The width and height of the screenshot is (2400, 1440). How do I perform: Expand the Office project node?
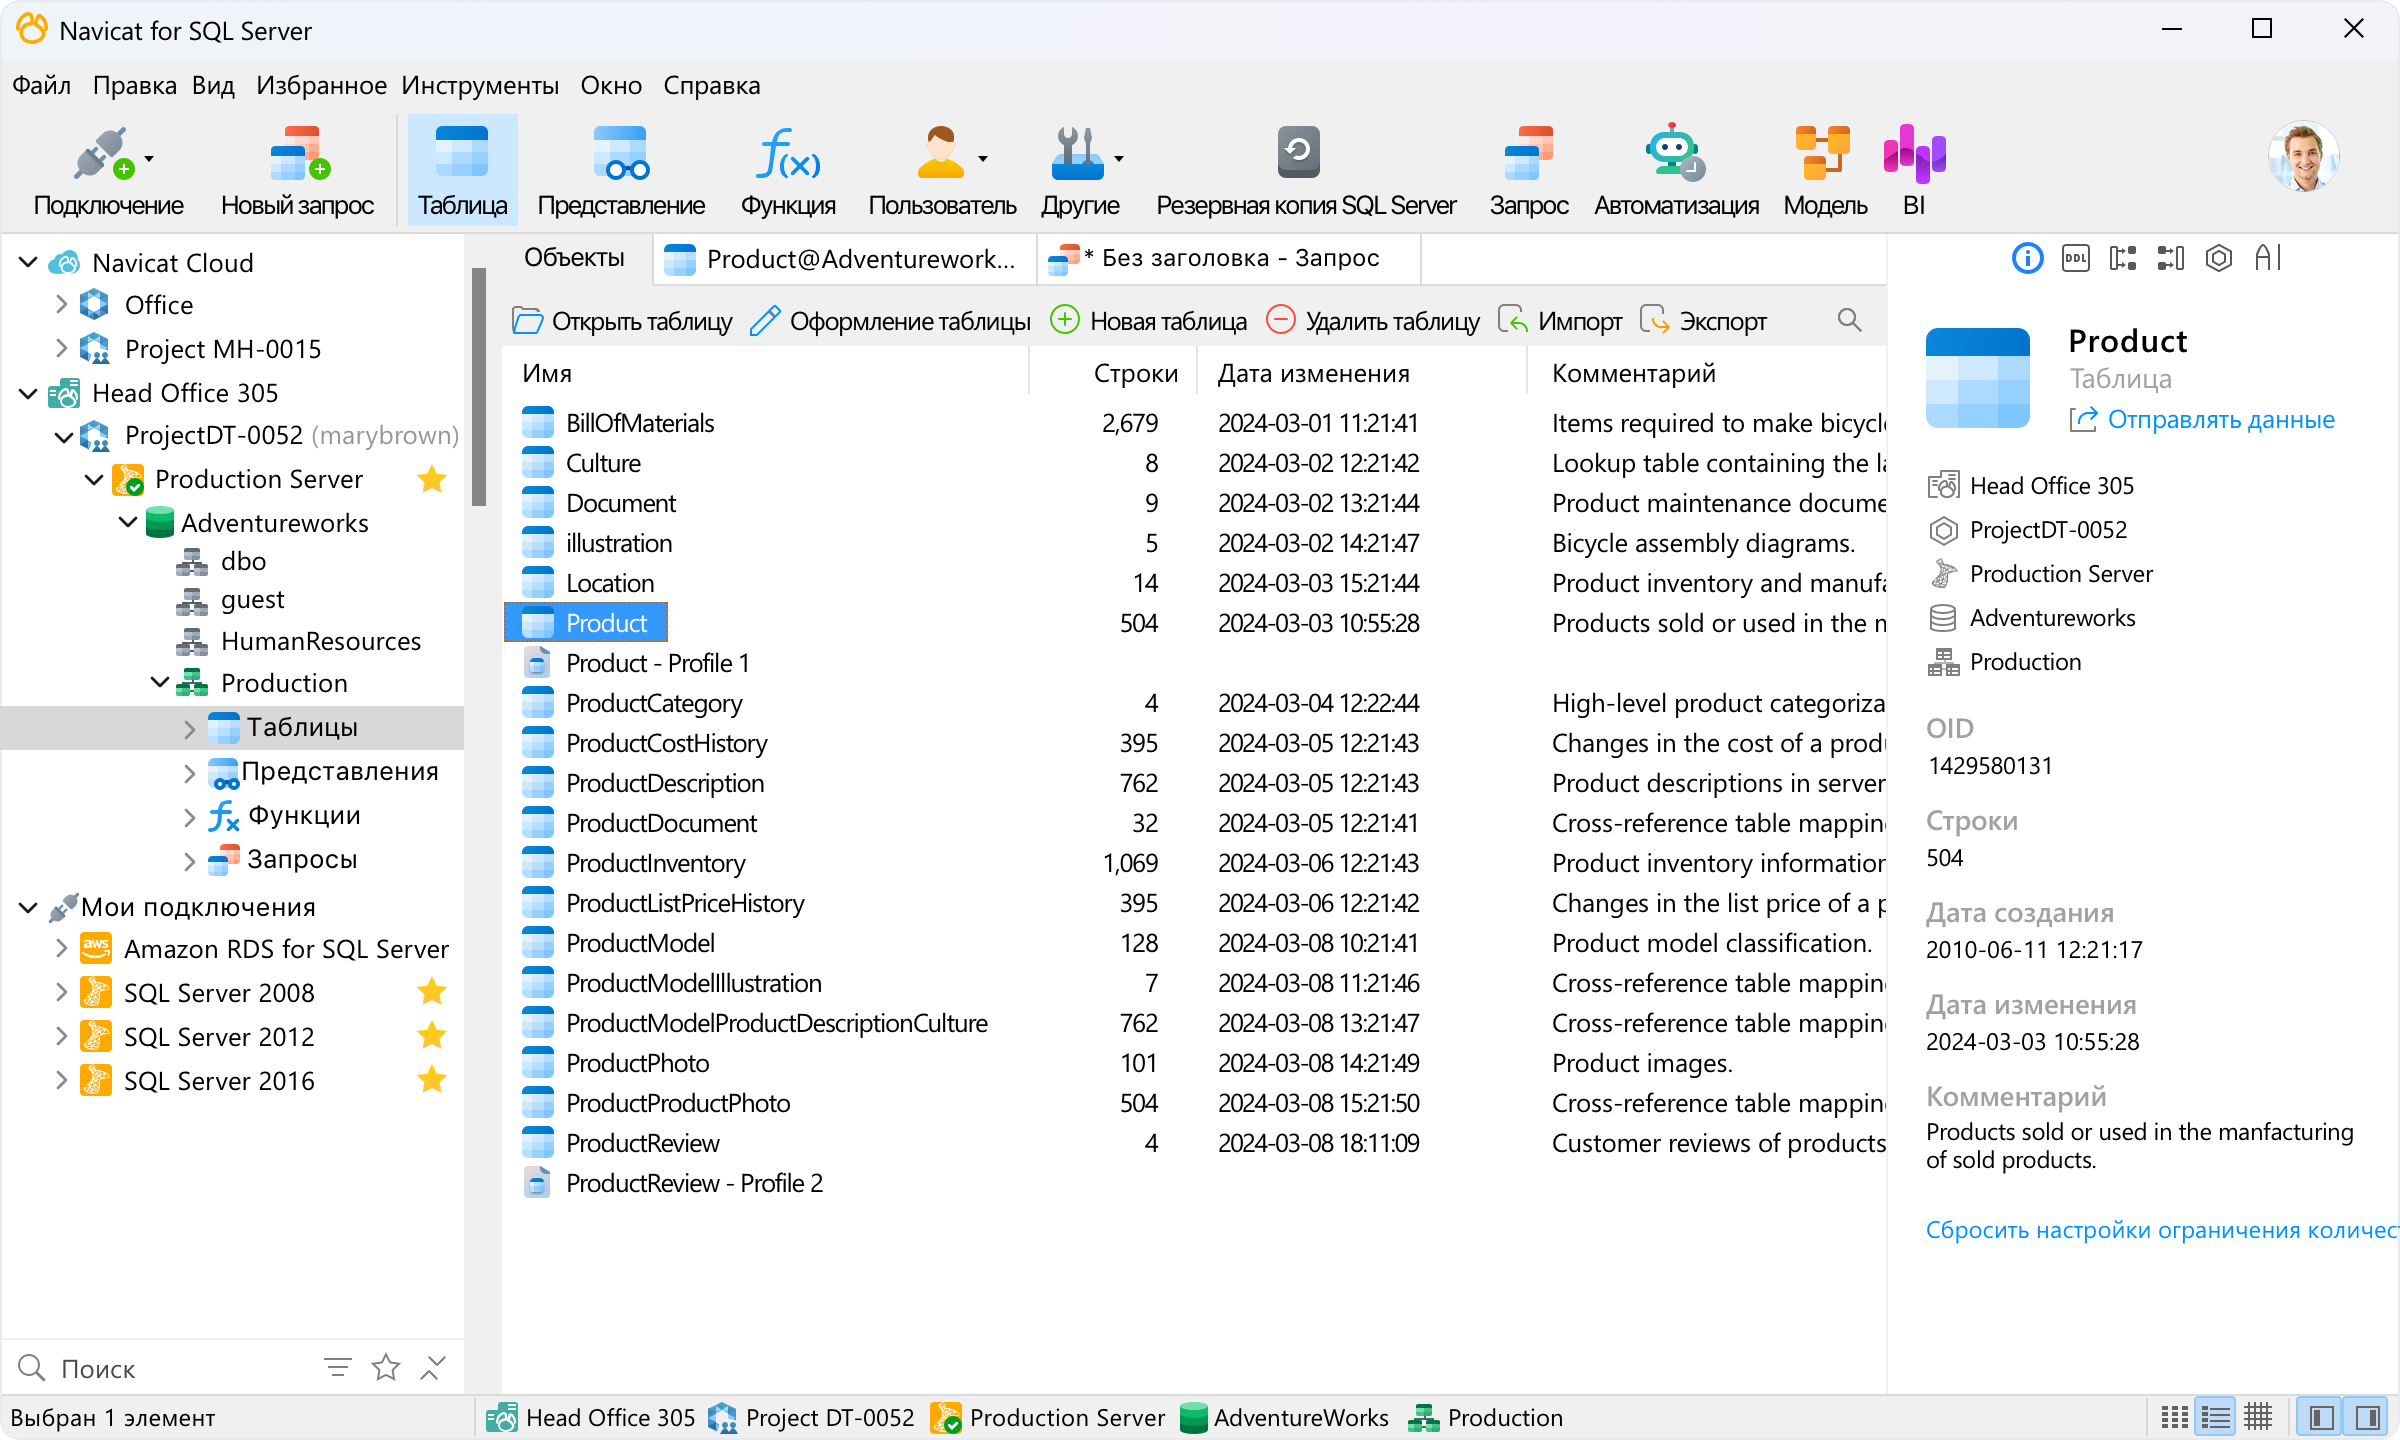pos(61,304)
